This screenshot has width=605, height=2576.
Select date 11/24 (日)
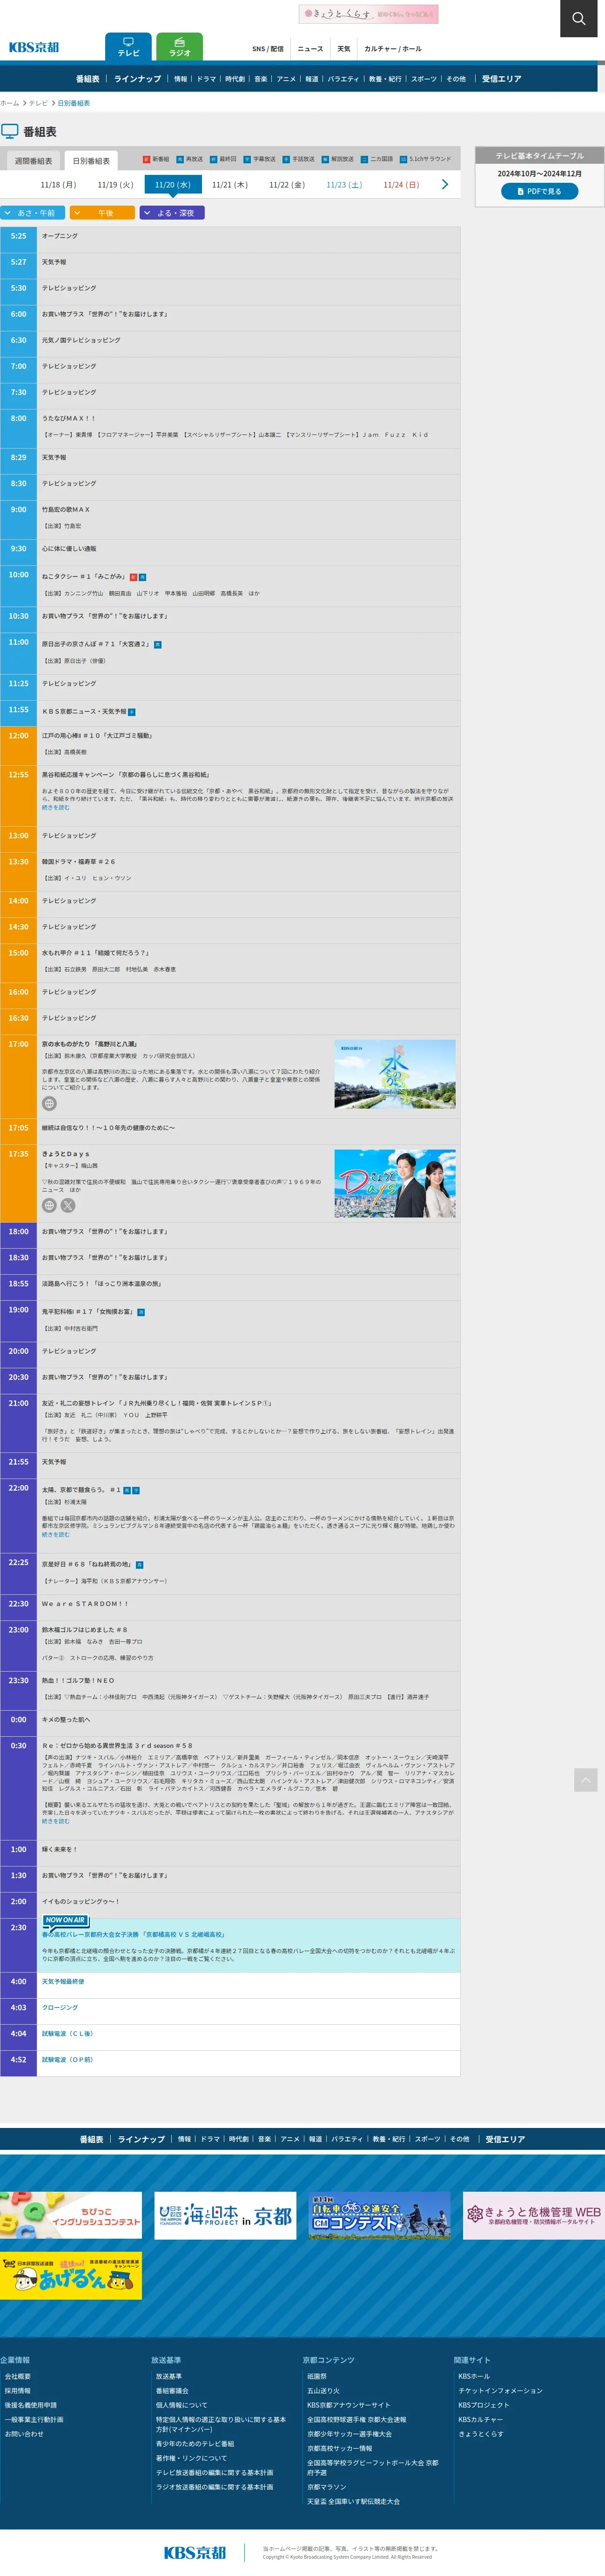(x=401, y=185)
